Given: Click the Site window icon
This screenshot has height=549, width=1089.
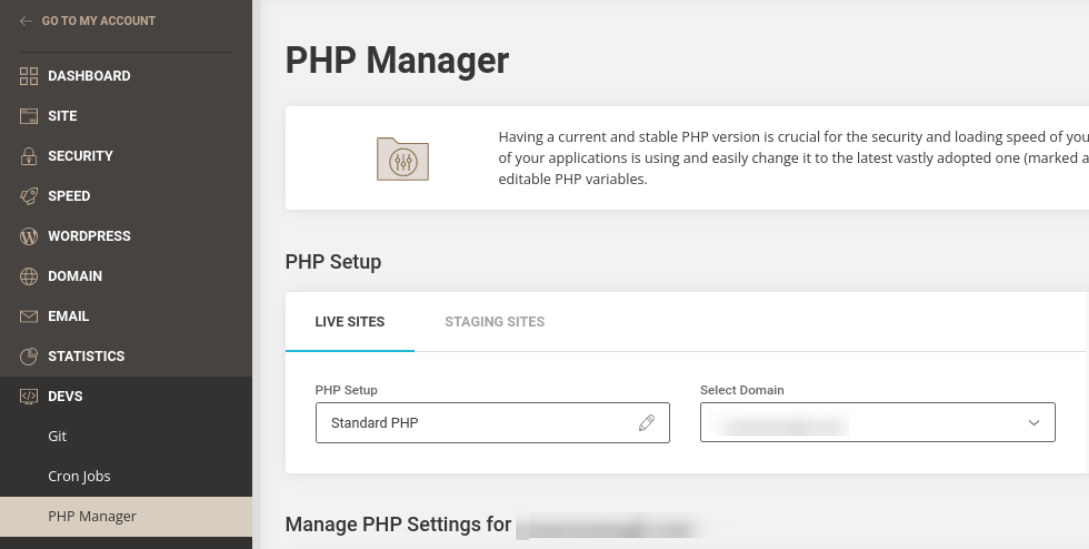Looking at the screenshot, I should point(29,116).
